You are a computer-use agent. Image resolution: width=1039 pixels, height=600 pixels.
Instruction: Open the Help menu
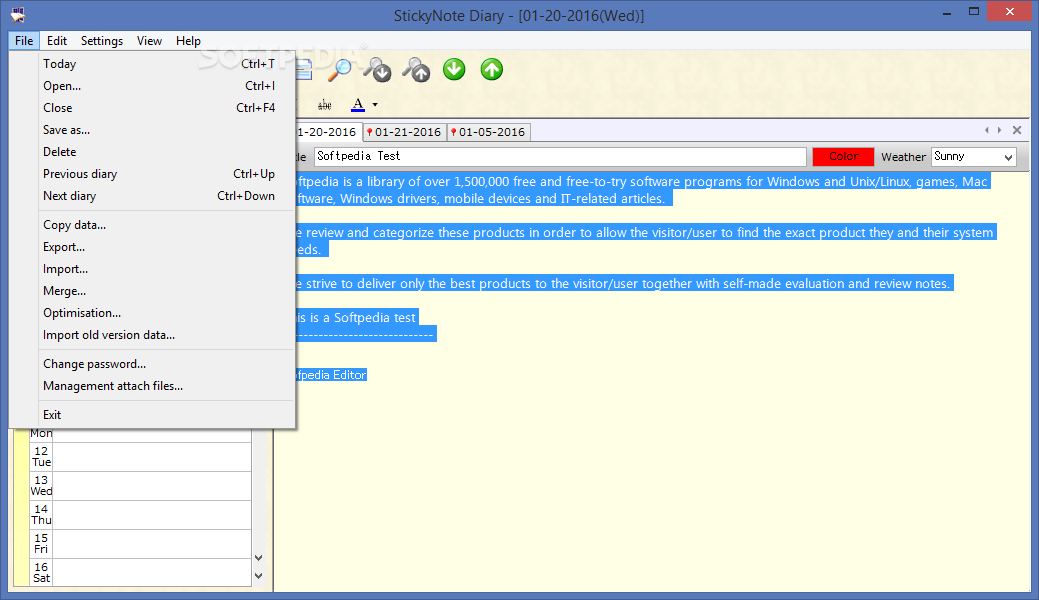[188, 40]
